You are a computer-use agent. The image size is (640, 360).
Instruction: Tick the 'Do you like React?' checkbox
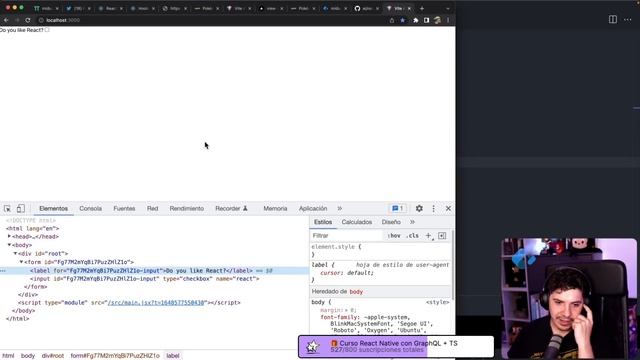[47, 30]
